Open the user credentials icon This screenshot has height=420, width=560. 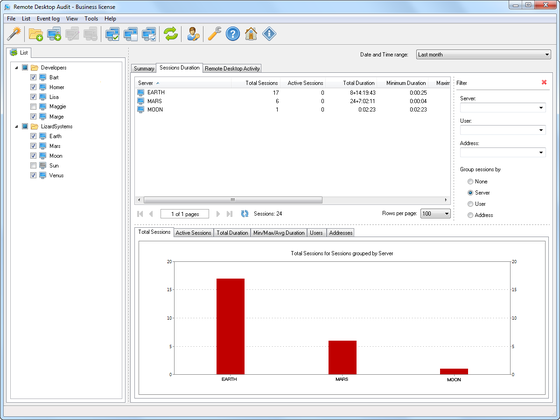click(x=193, y=34)
